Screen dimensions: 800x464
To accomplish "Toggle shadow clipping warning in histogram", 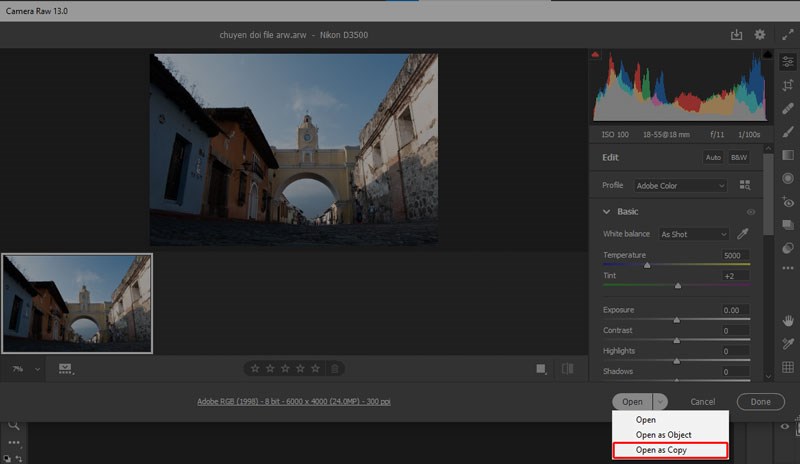I will point(597,54).
